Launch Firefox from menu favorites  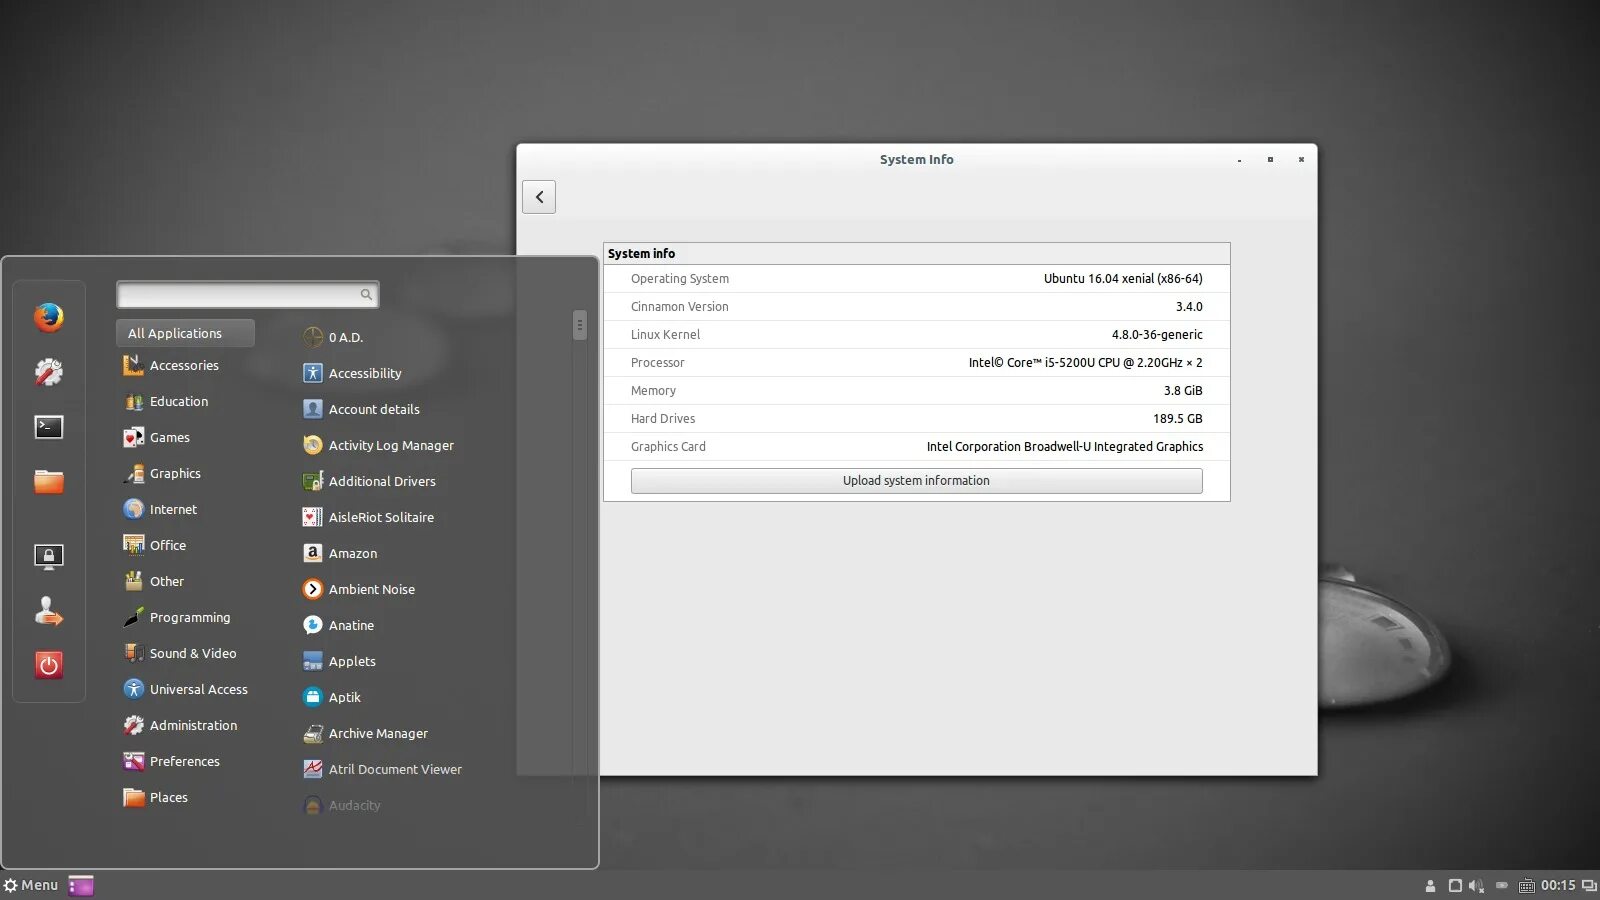click(x=48, y=318)
